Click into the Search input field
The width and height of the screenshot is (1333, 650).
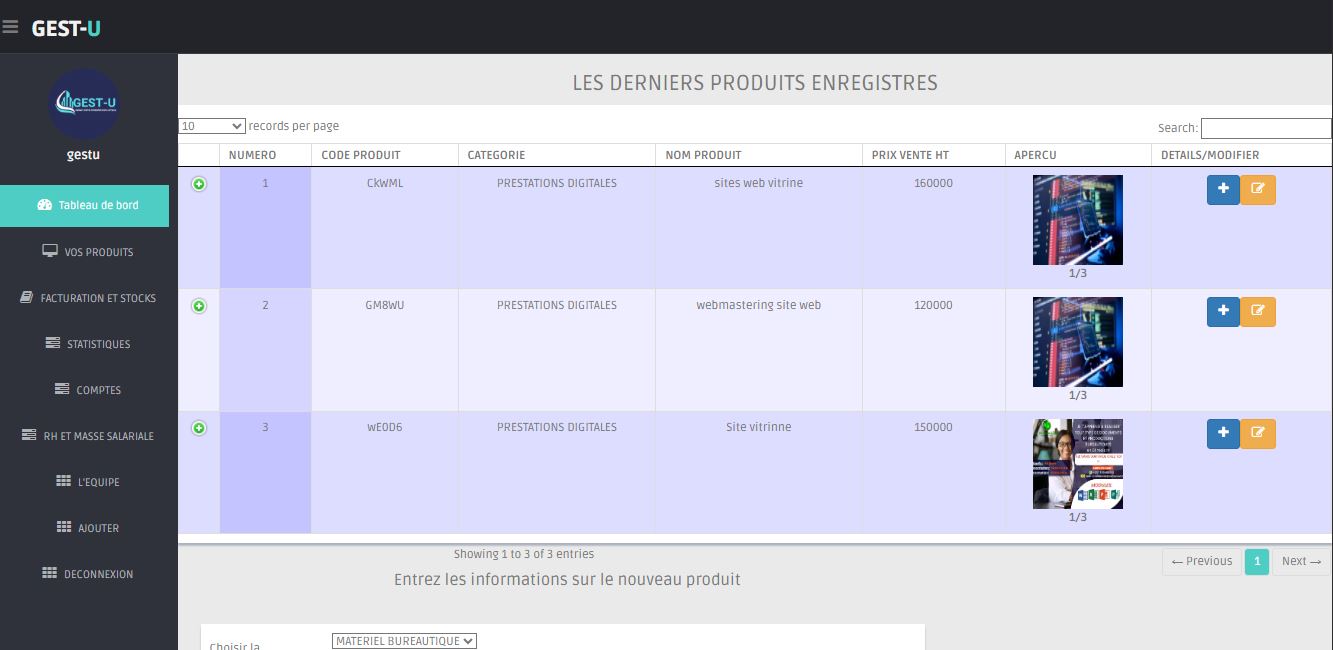pos(1265,128)
